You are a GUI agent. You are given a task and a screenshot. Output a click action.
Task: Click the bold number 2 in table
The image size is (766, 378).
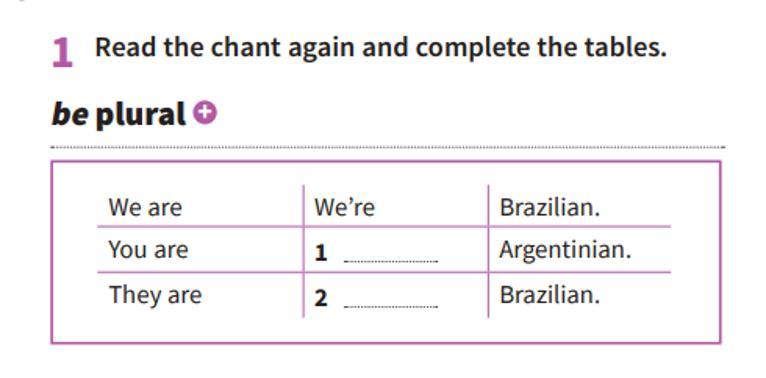[x=320, y=298]
